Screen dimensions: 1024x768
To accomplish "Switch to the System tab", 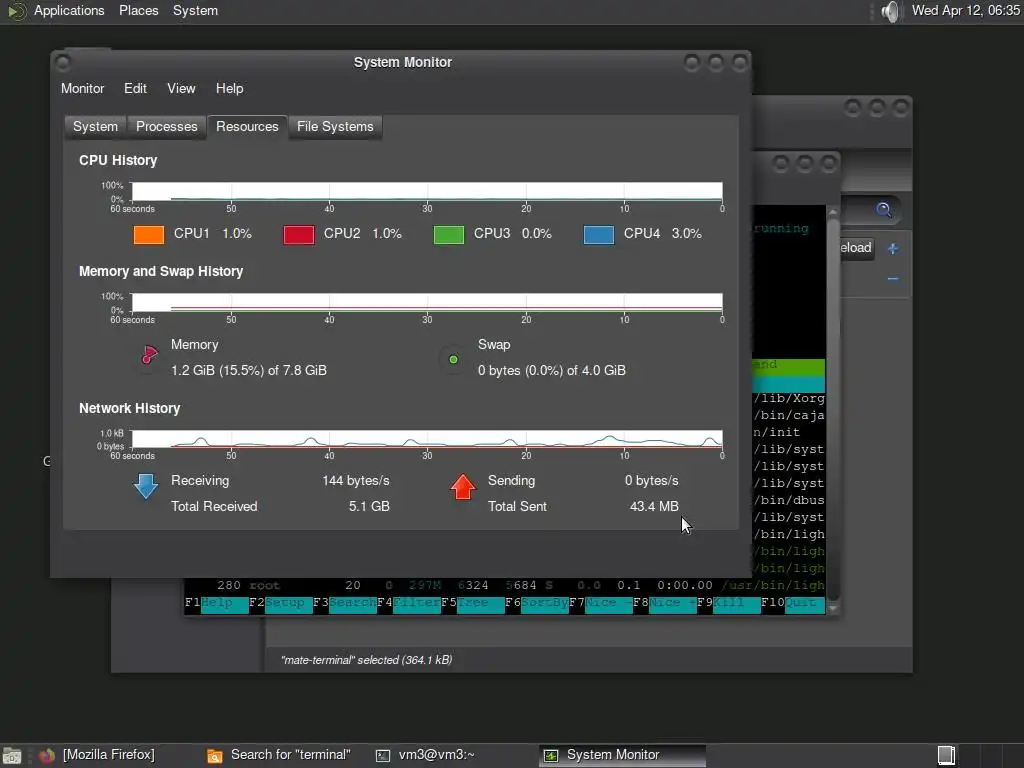I will (95, 127).
